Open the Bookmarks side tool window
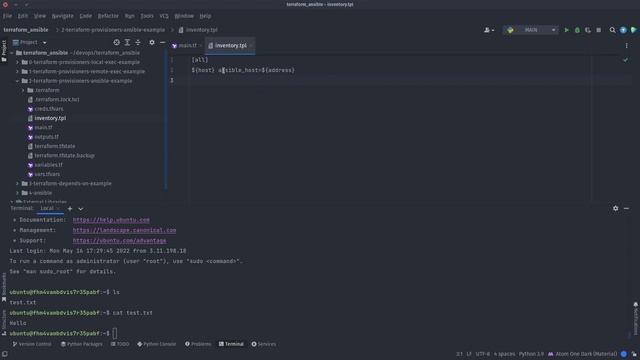 click(x=4, y=287)
